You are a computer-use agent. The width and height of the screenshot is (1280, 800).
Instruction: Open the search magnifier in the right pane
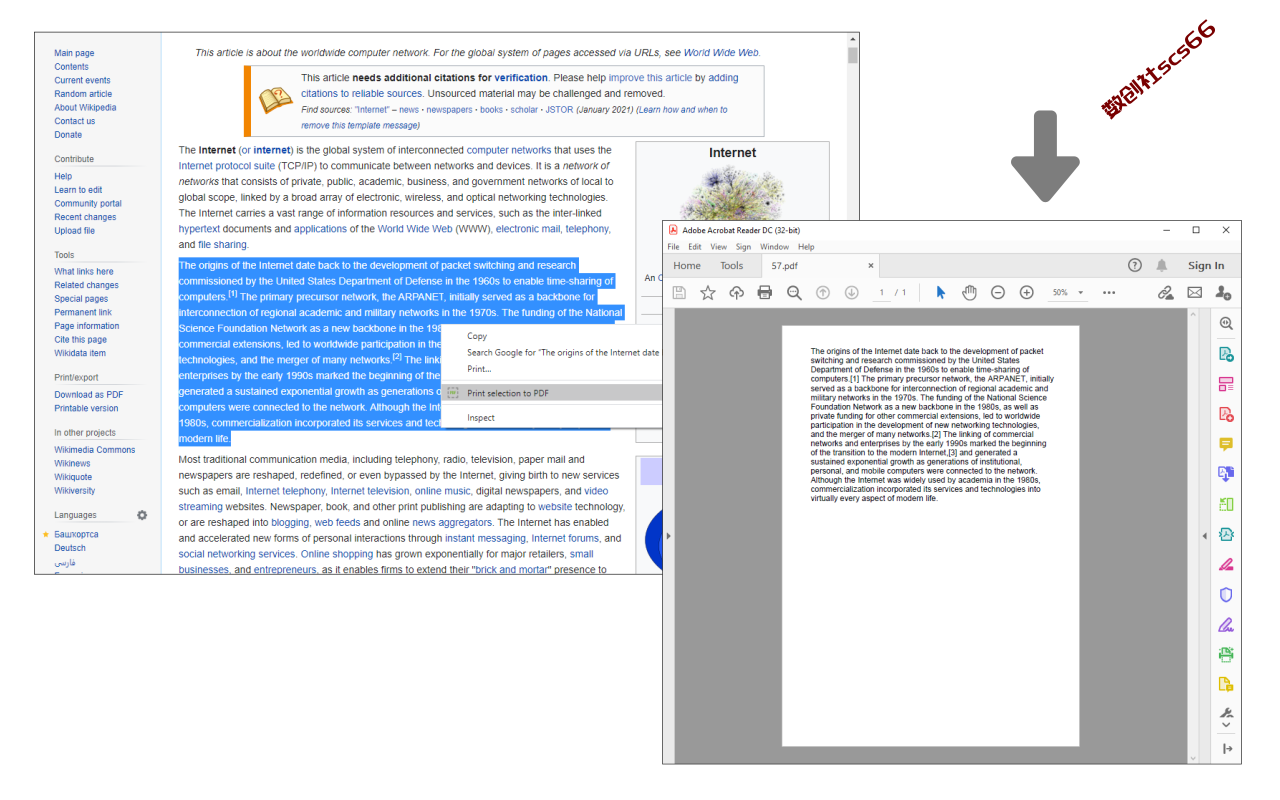[x=1226, y=323]
